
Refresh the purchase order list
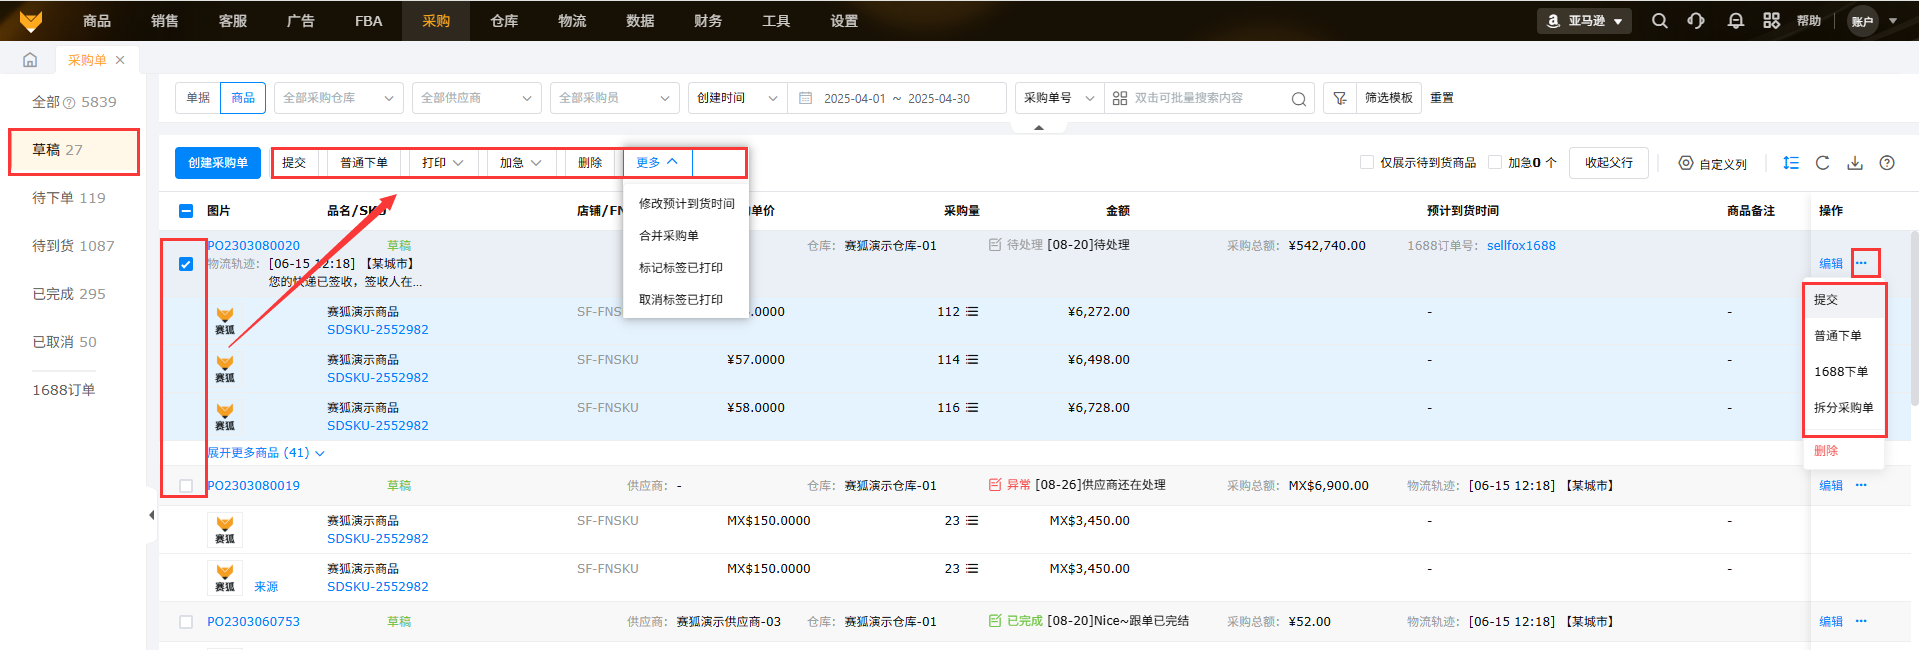(x=1823, y=163)
